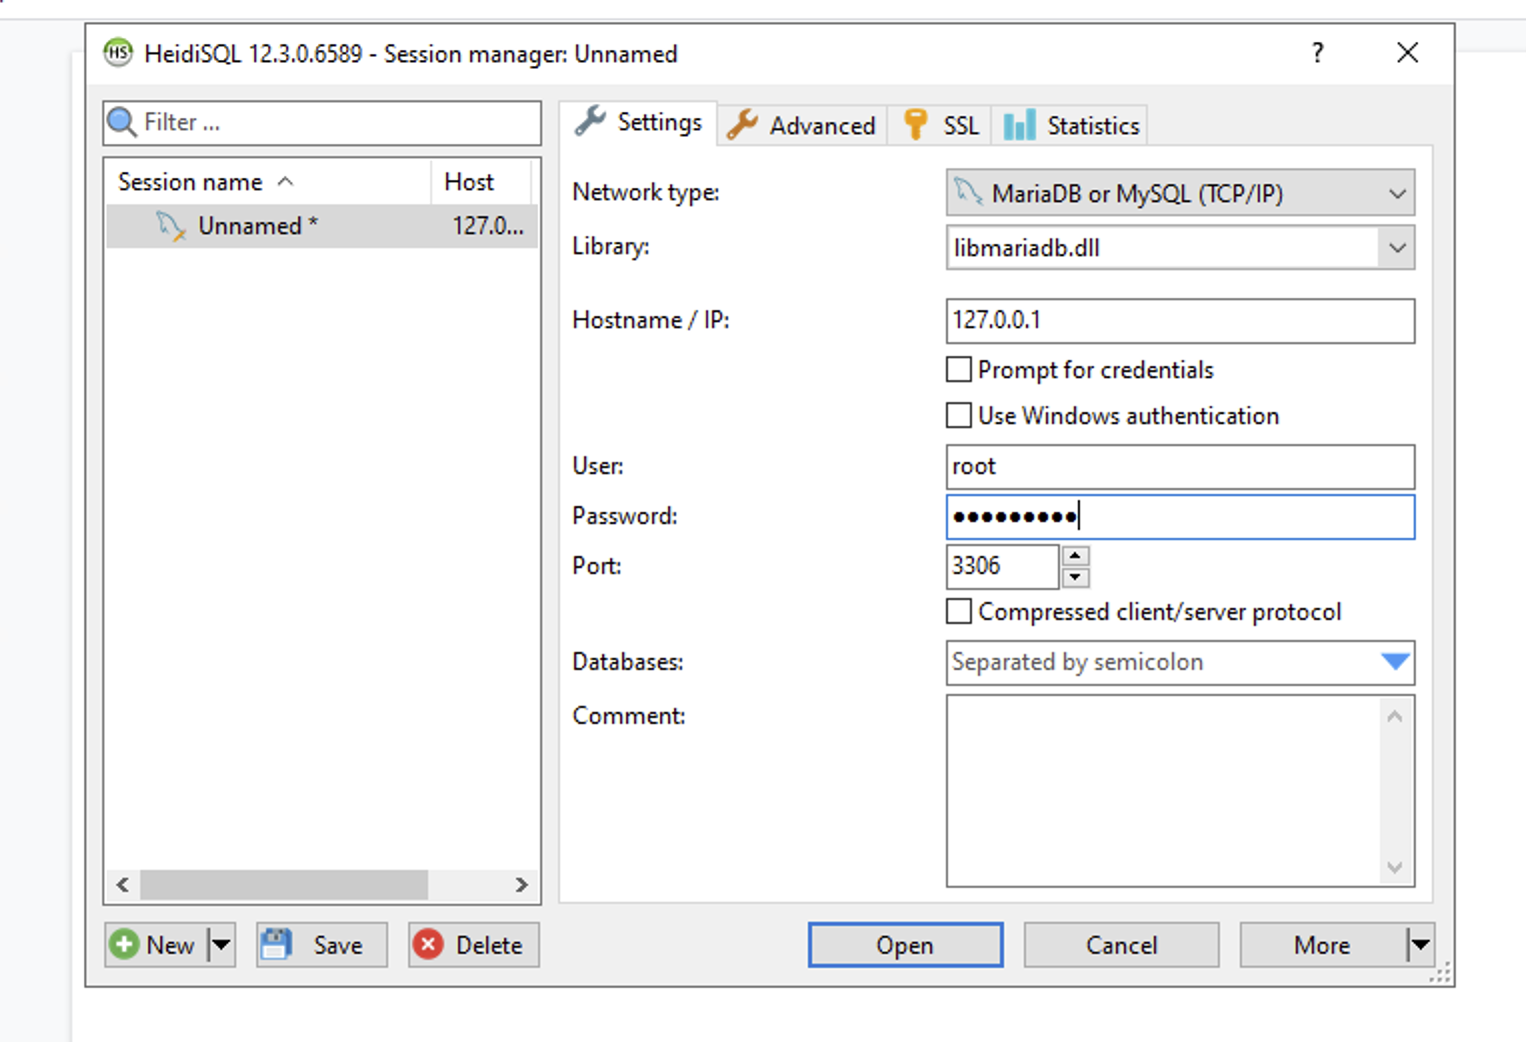Toggle Use Windows authentication checkbox
The height and width of the screenshot is (1042, 1526).
pyautogui.click(x=958, y=415)
